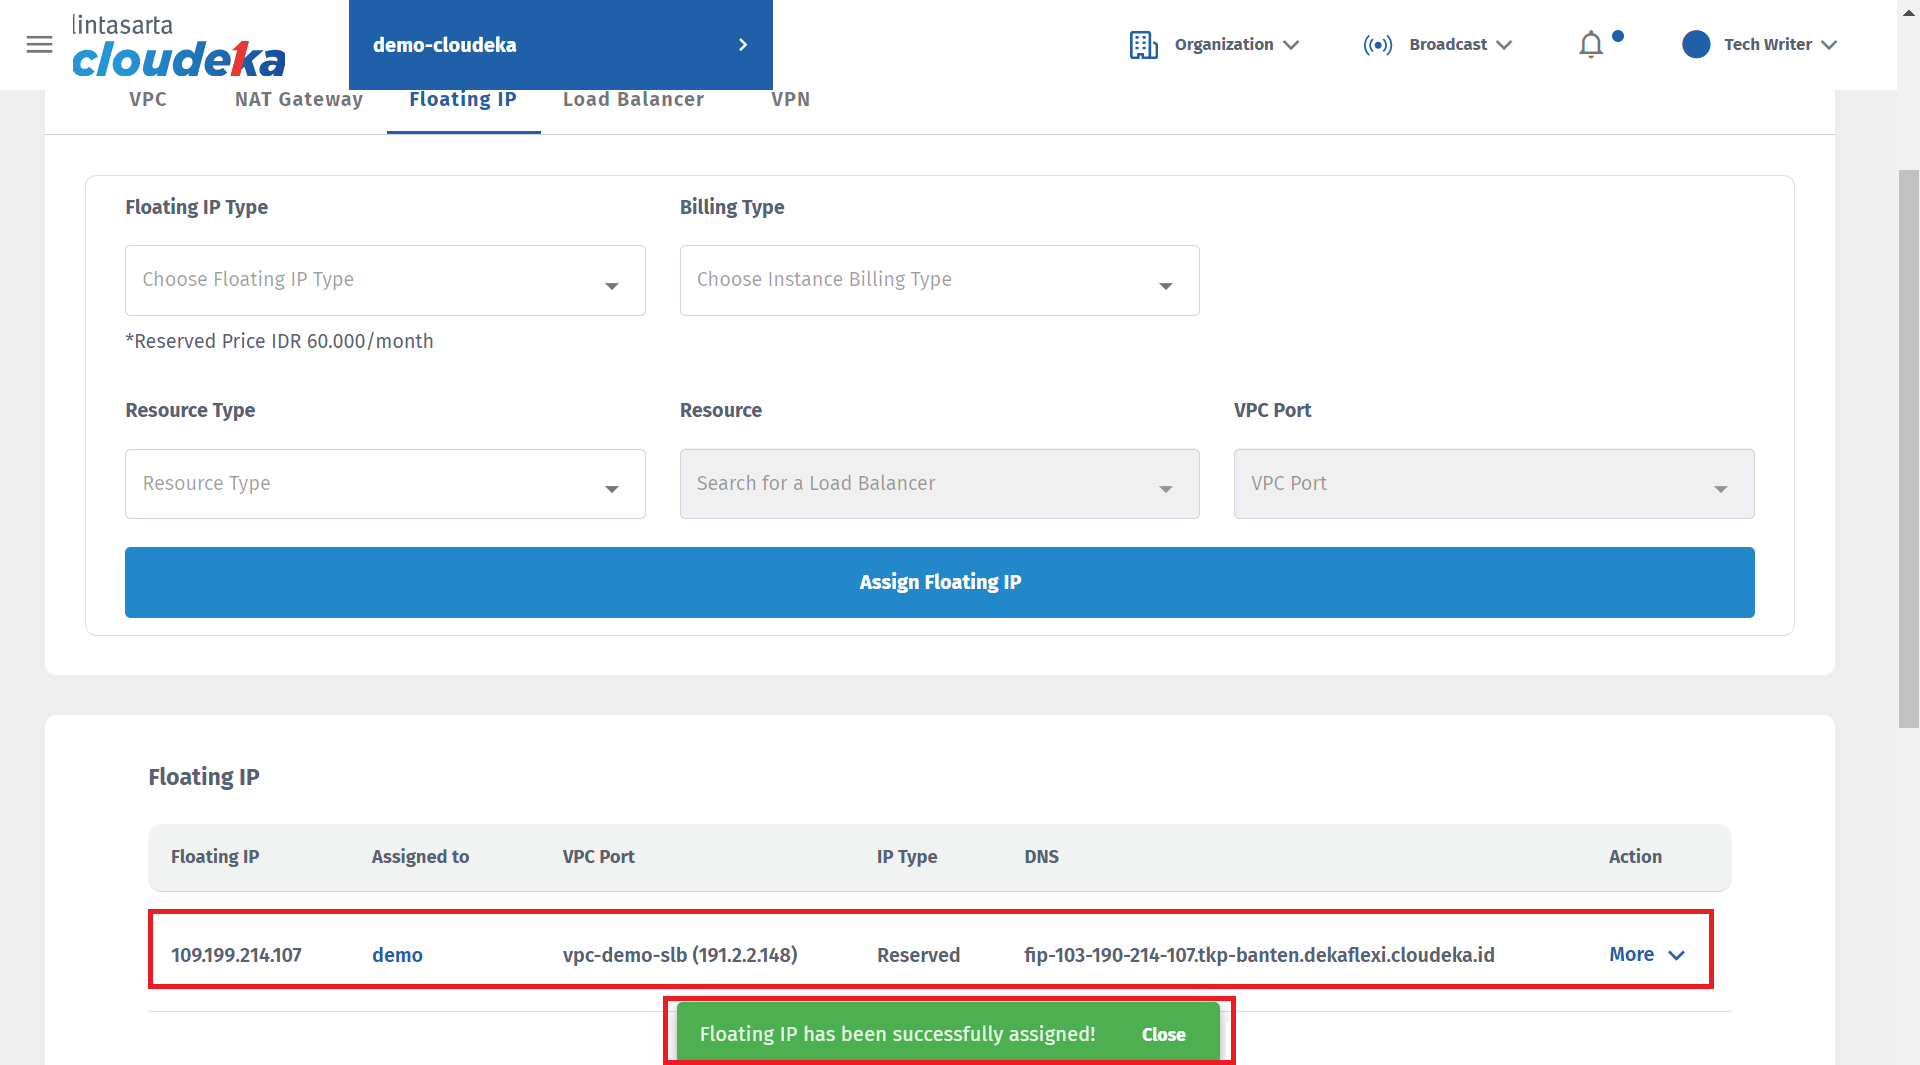Open the VPC Port dropdown
This screenshot has height=1065, width=1920.
[1493, 484]
